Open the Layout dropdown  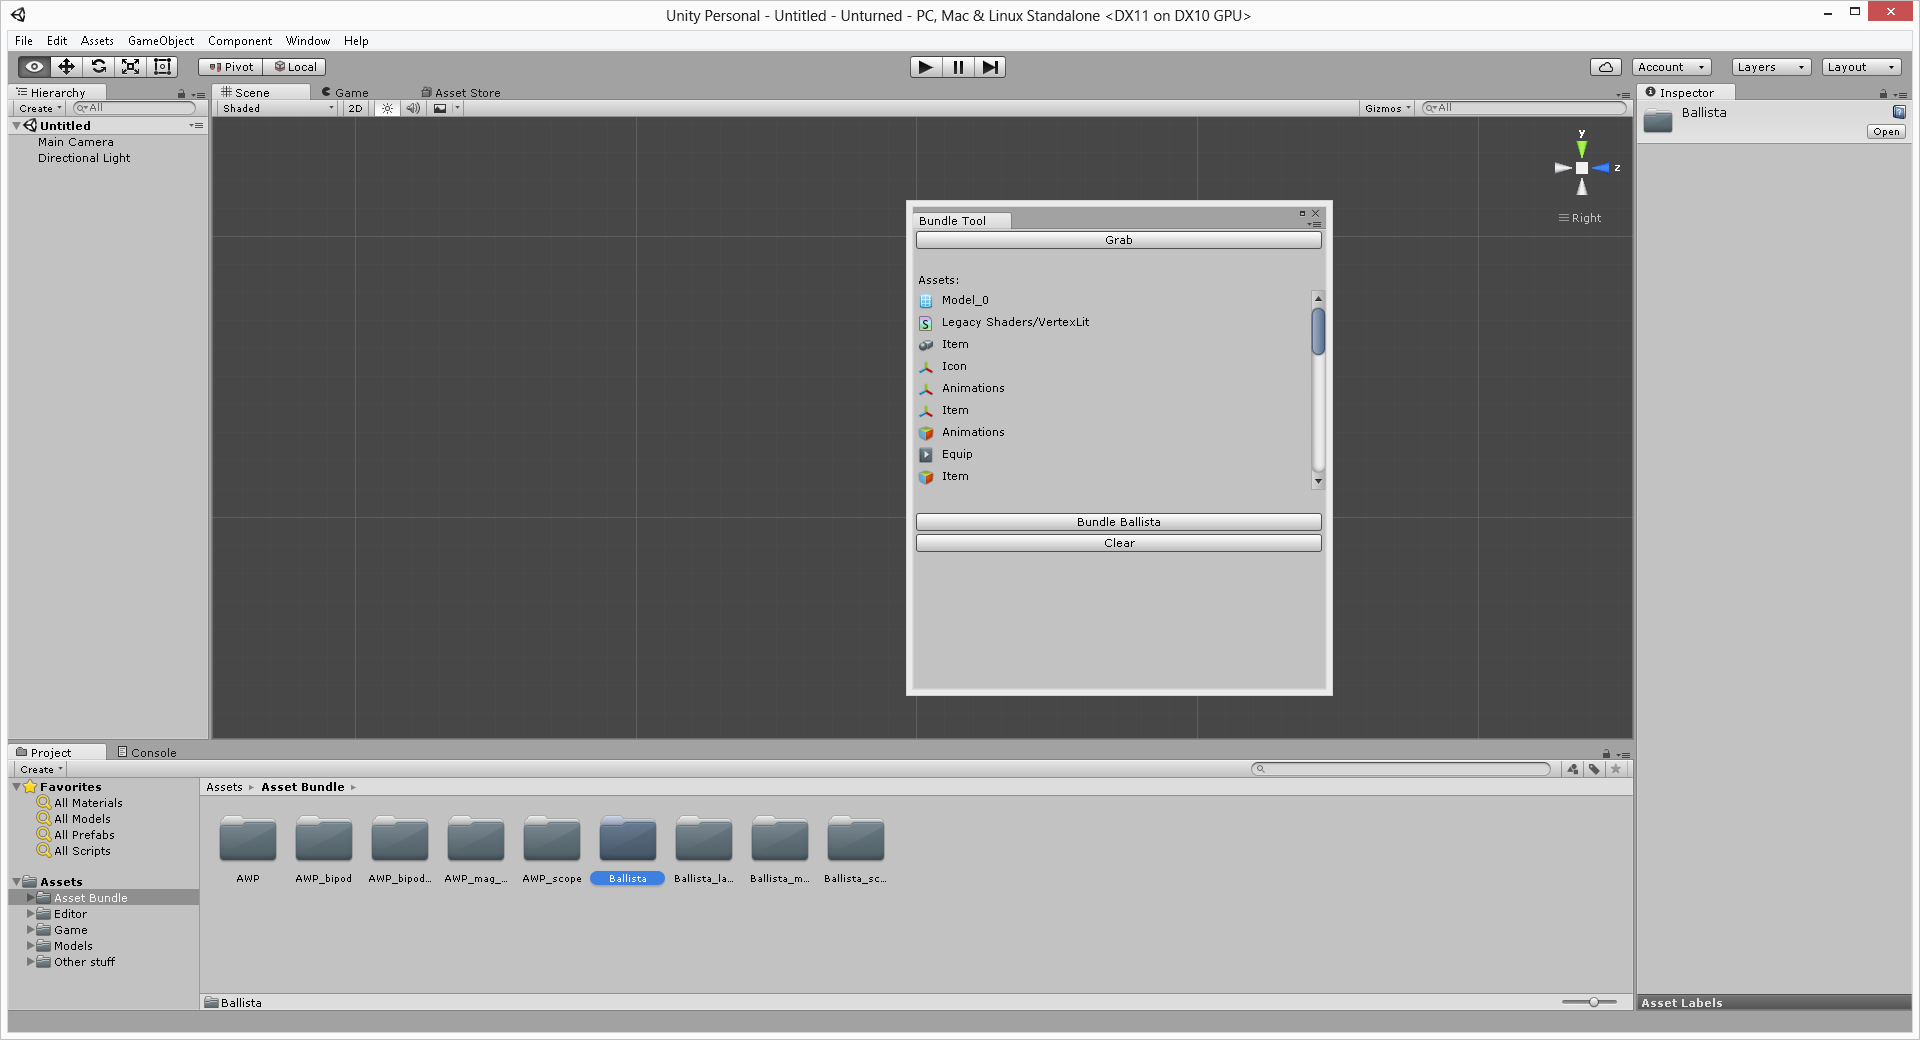click(1861, 67)
